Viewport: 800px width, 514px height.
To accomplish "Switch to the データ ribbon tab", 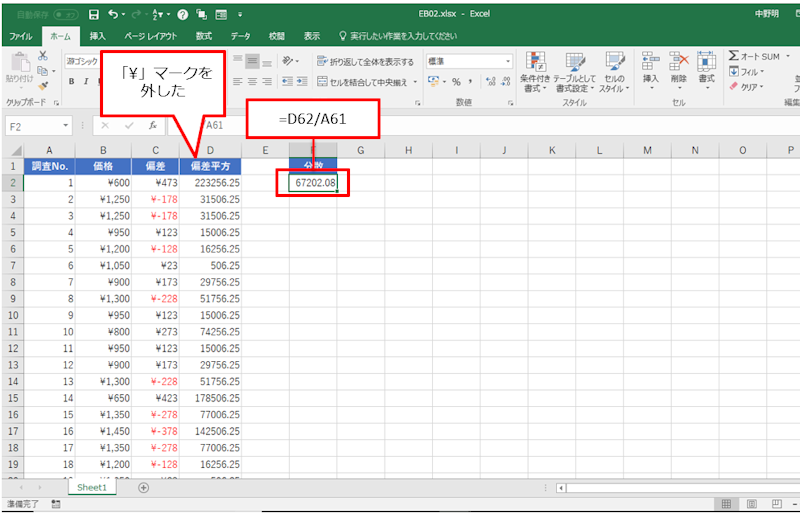I will pos(241,36).
